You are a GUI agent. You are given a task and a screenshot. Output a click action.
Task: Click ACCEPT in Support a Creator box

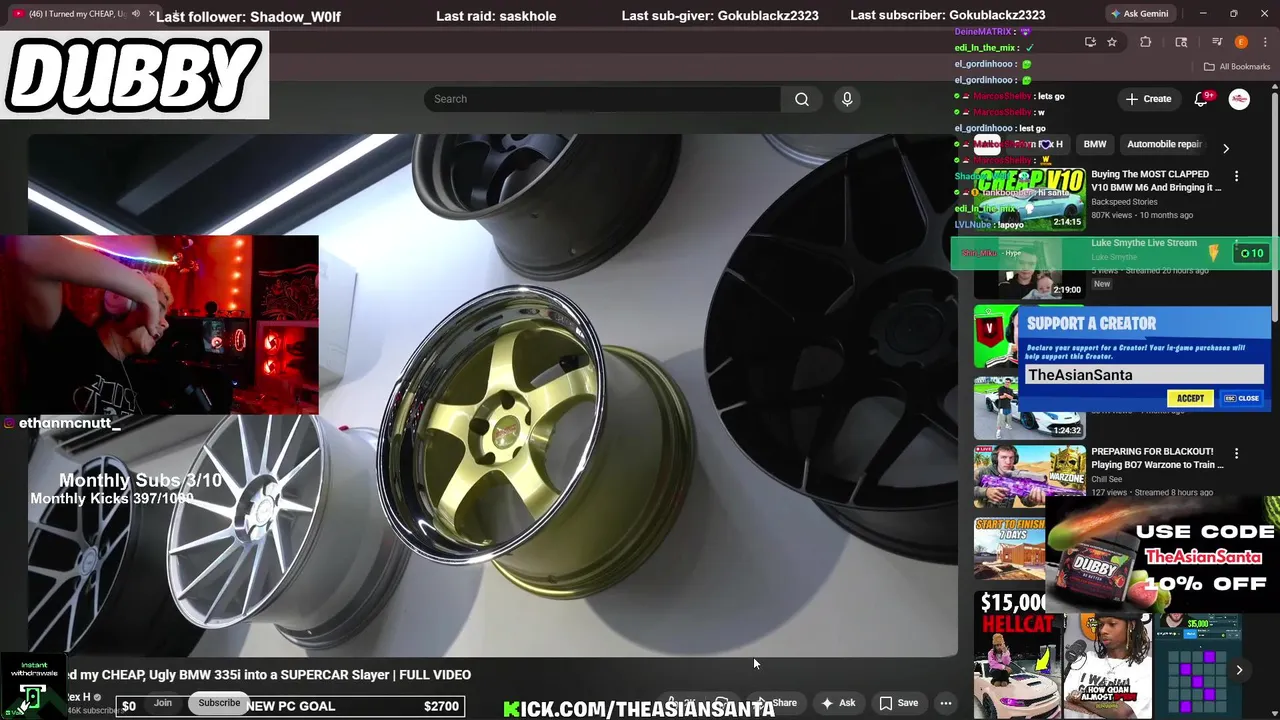point(1190,398)
